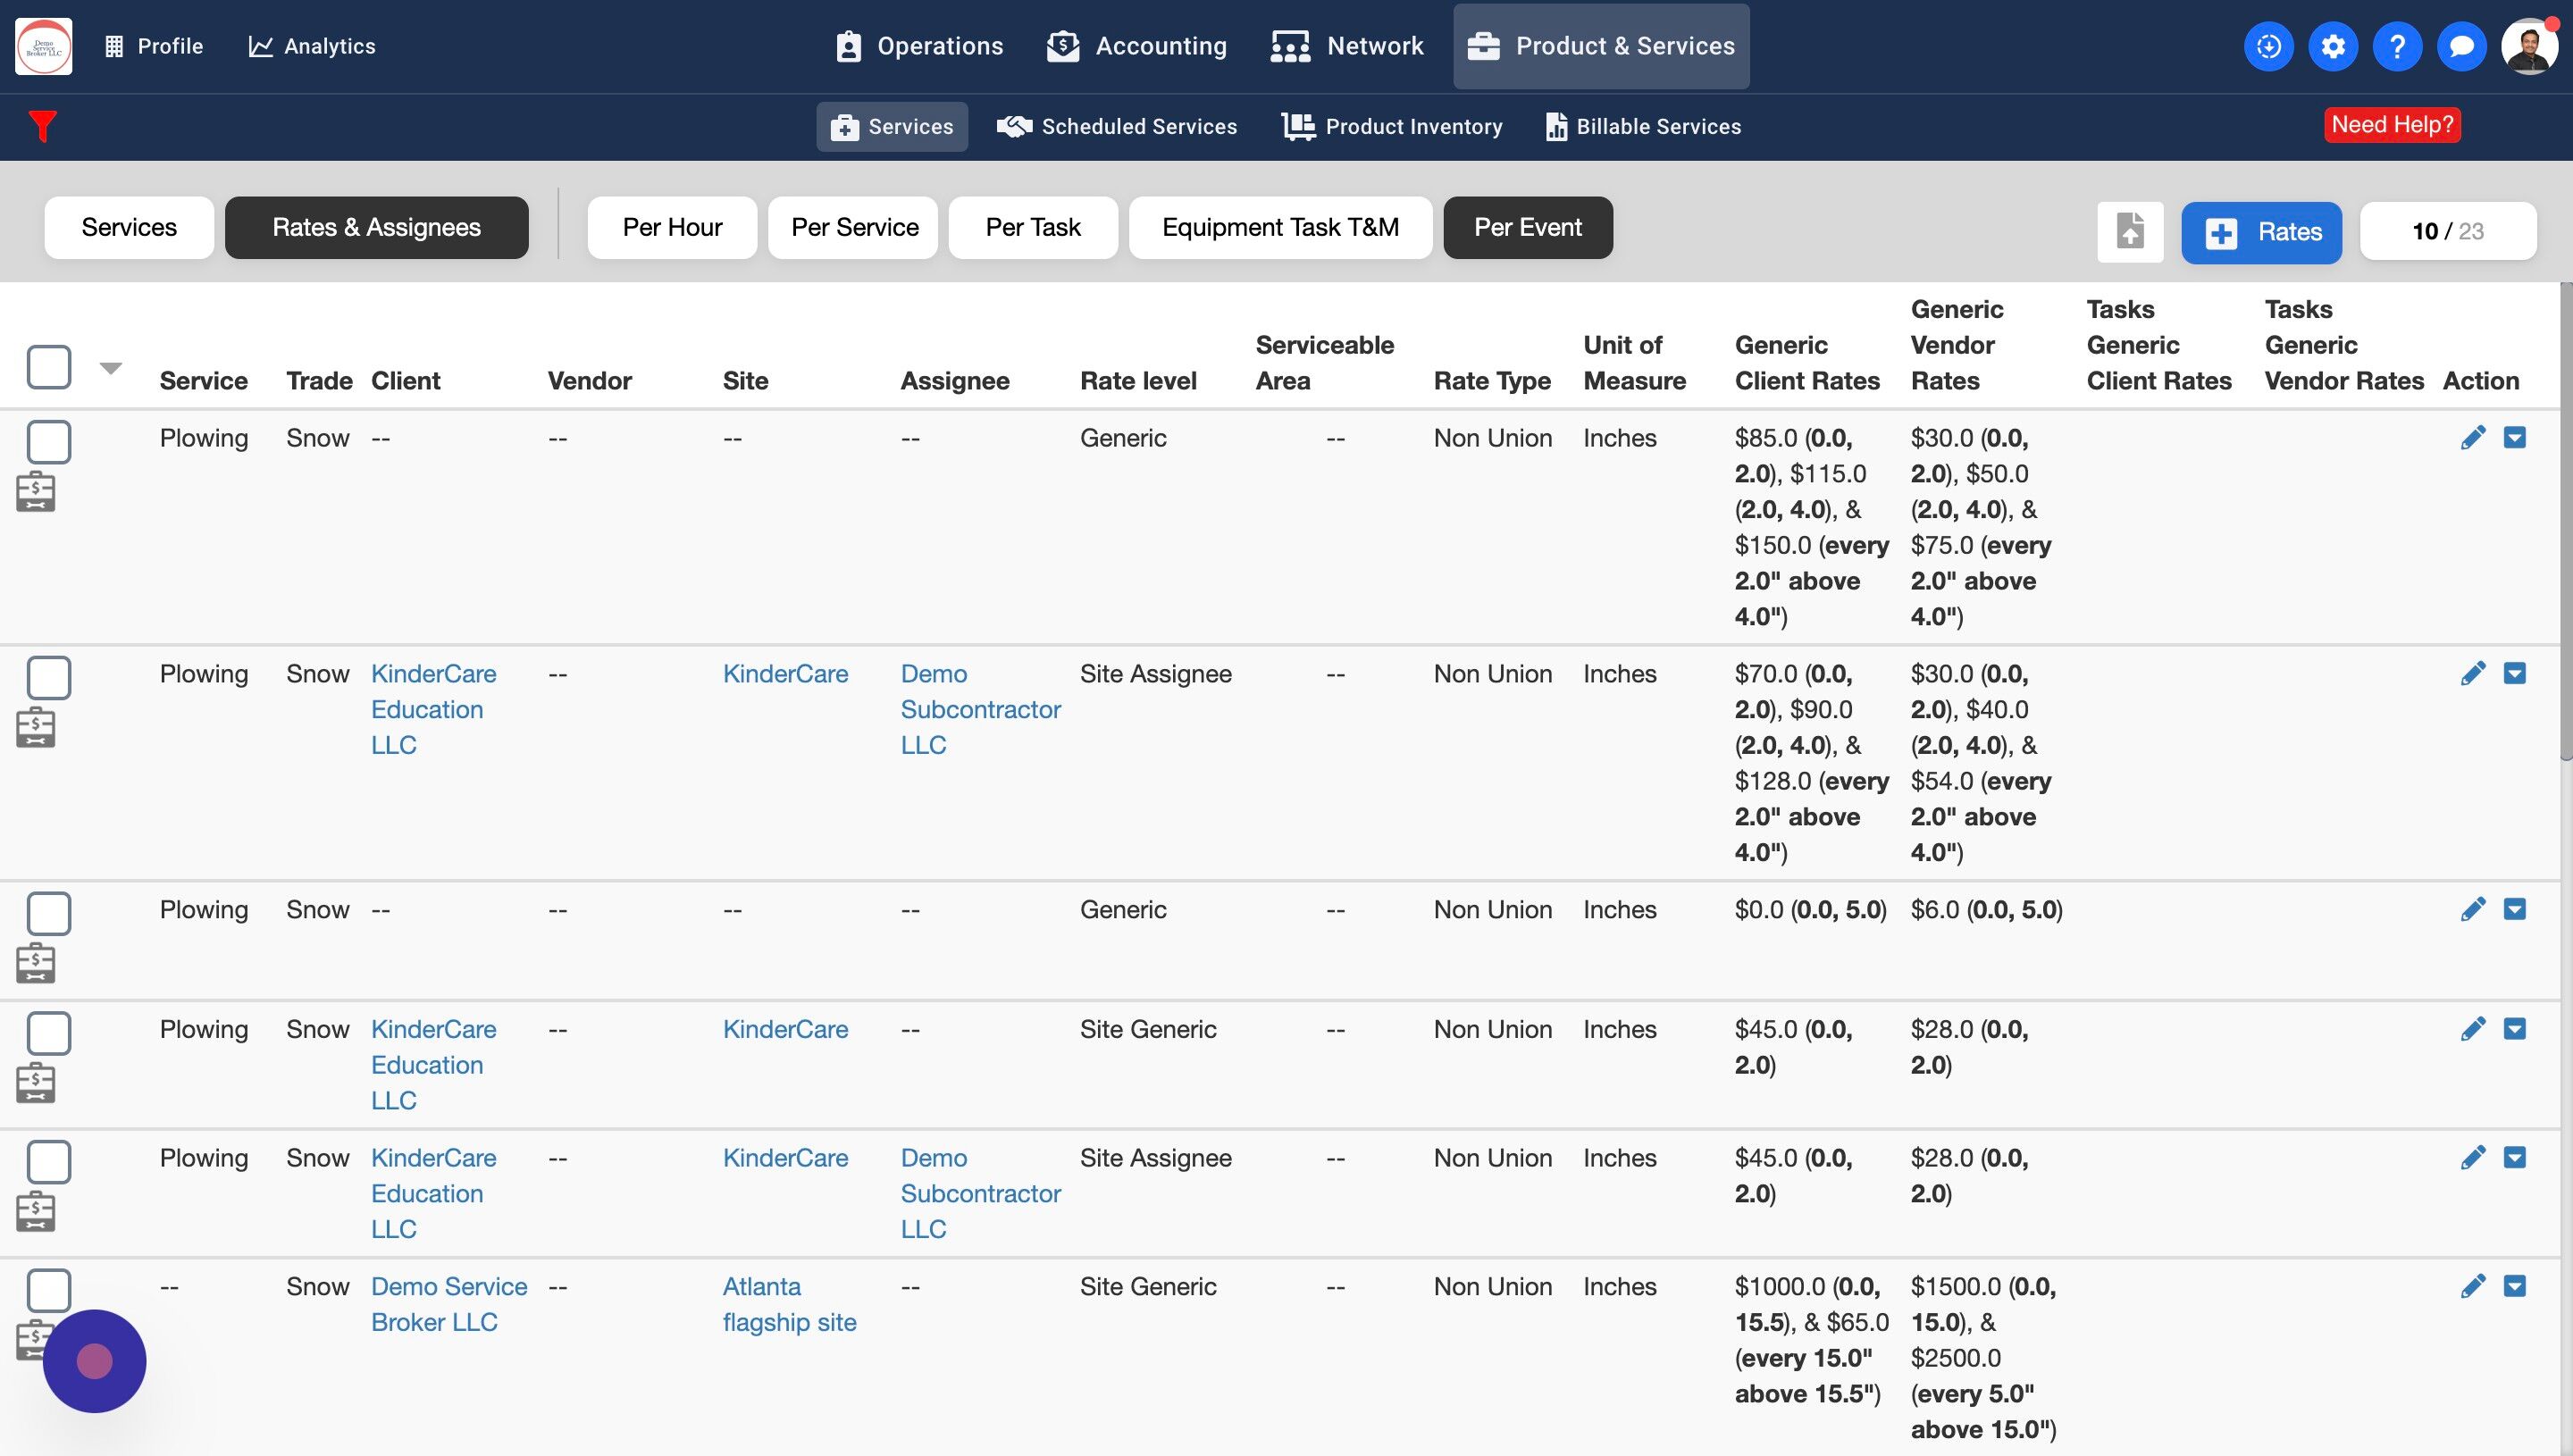Click the red filter funnel icon
Screen dimensions: 2573x1456
(42, 127)
